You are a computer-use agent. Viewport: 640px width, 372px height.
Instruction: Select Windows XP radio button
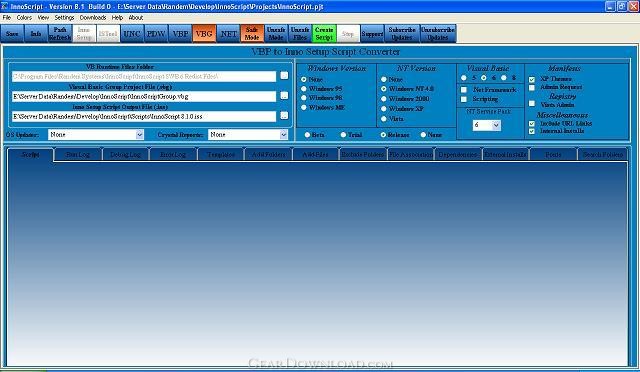point(384,109)
